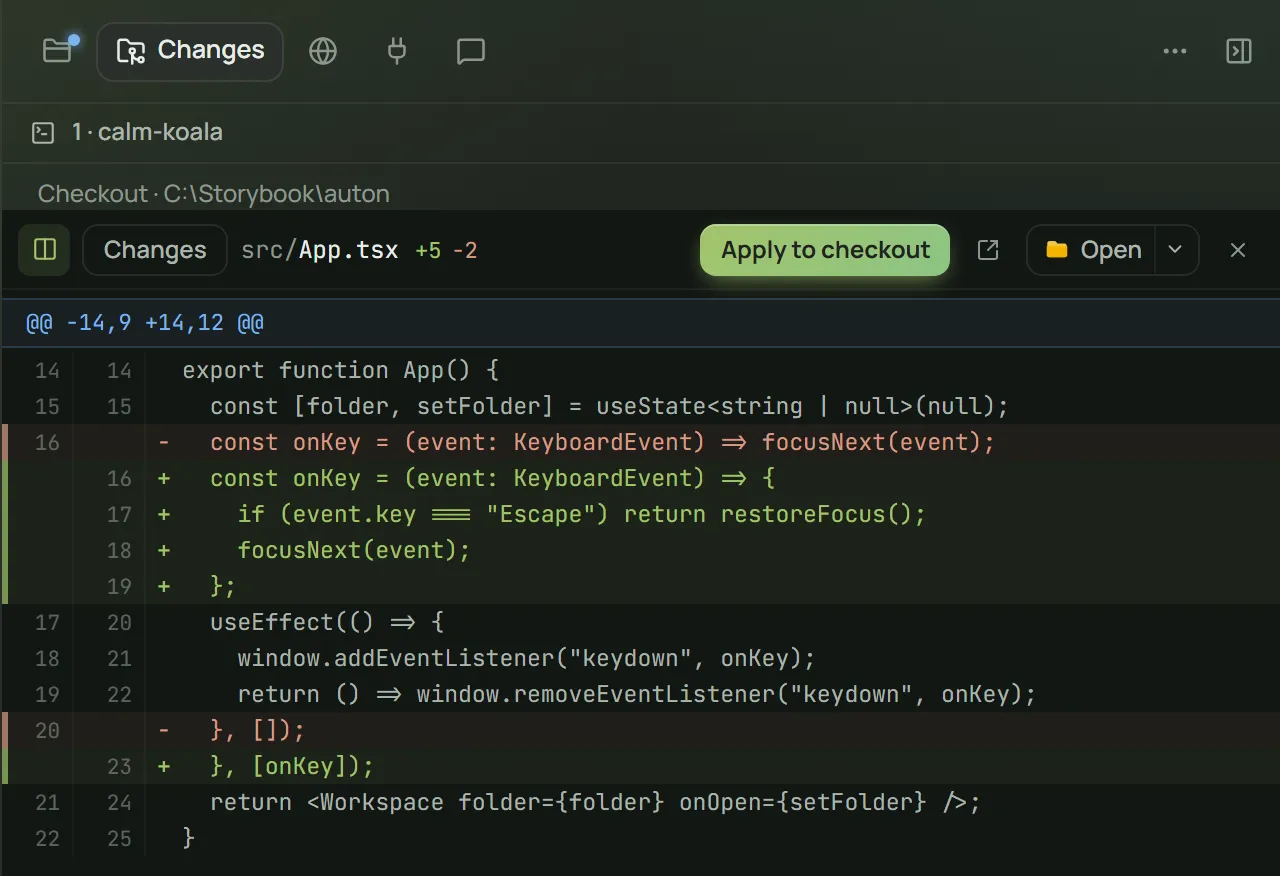Click the src/App.tsx file path
This screenshot has height=876, width=1280.
(x=319, y=250)
